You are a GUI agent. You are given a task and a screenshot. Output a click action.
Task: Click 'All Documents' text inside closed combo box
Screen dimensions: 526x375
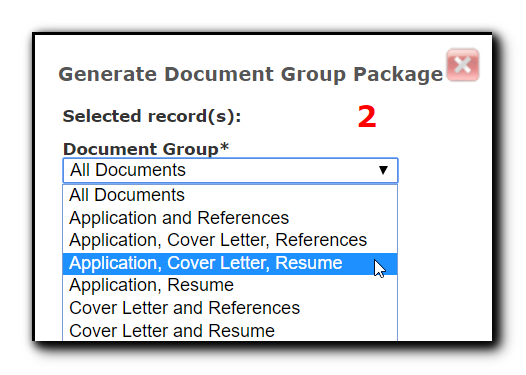pos(127,170)
